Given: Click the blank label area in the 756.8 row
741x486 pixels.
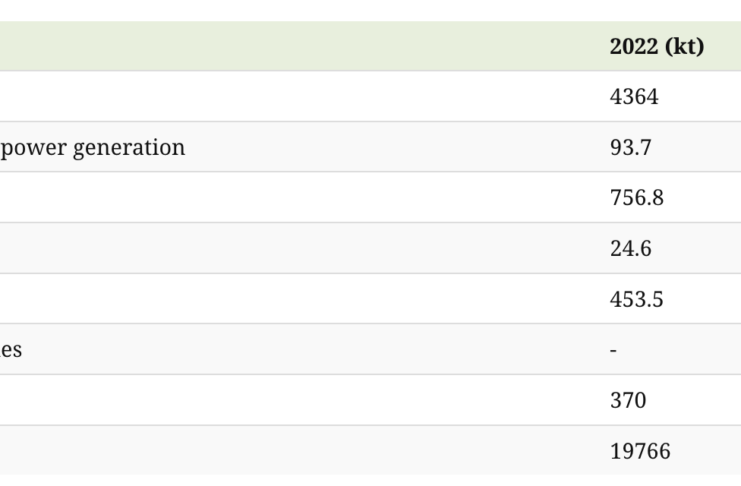Looking at the screenshot, I should click(x=300, y=198).
